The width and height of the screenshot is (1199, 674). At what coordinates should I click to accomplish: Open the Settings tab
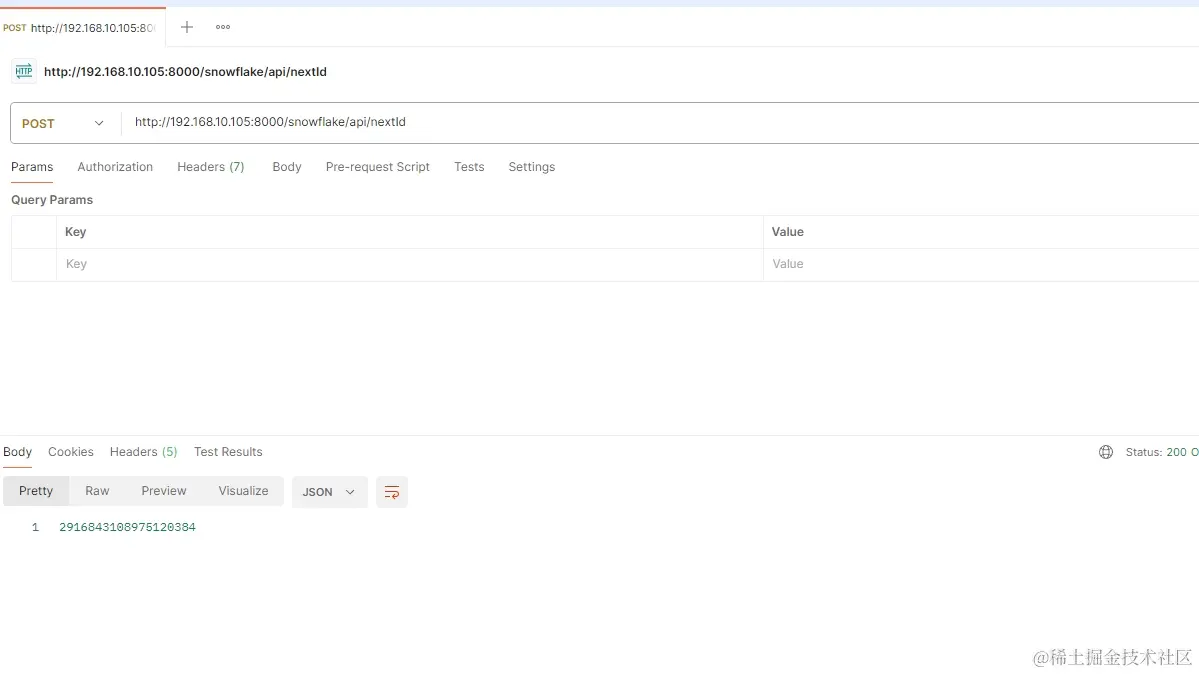tap(531, 167)
